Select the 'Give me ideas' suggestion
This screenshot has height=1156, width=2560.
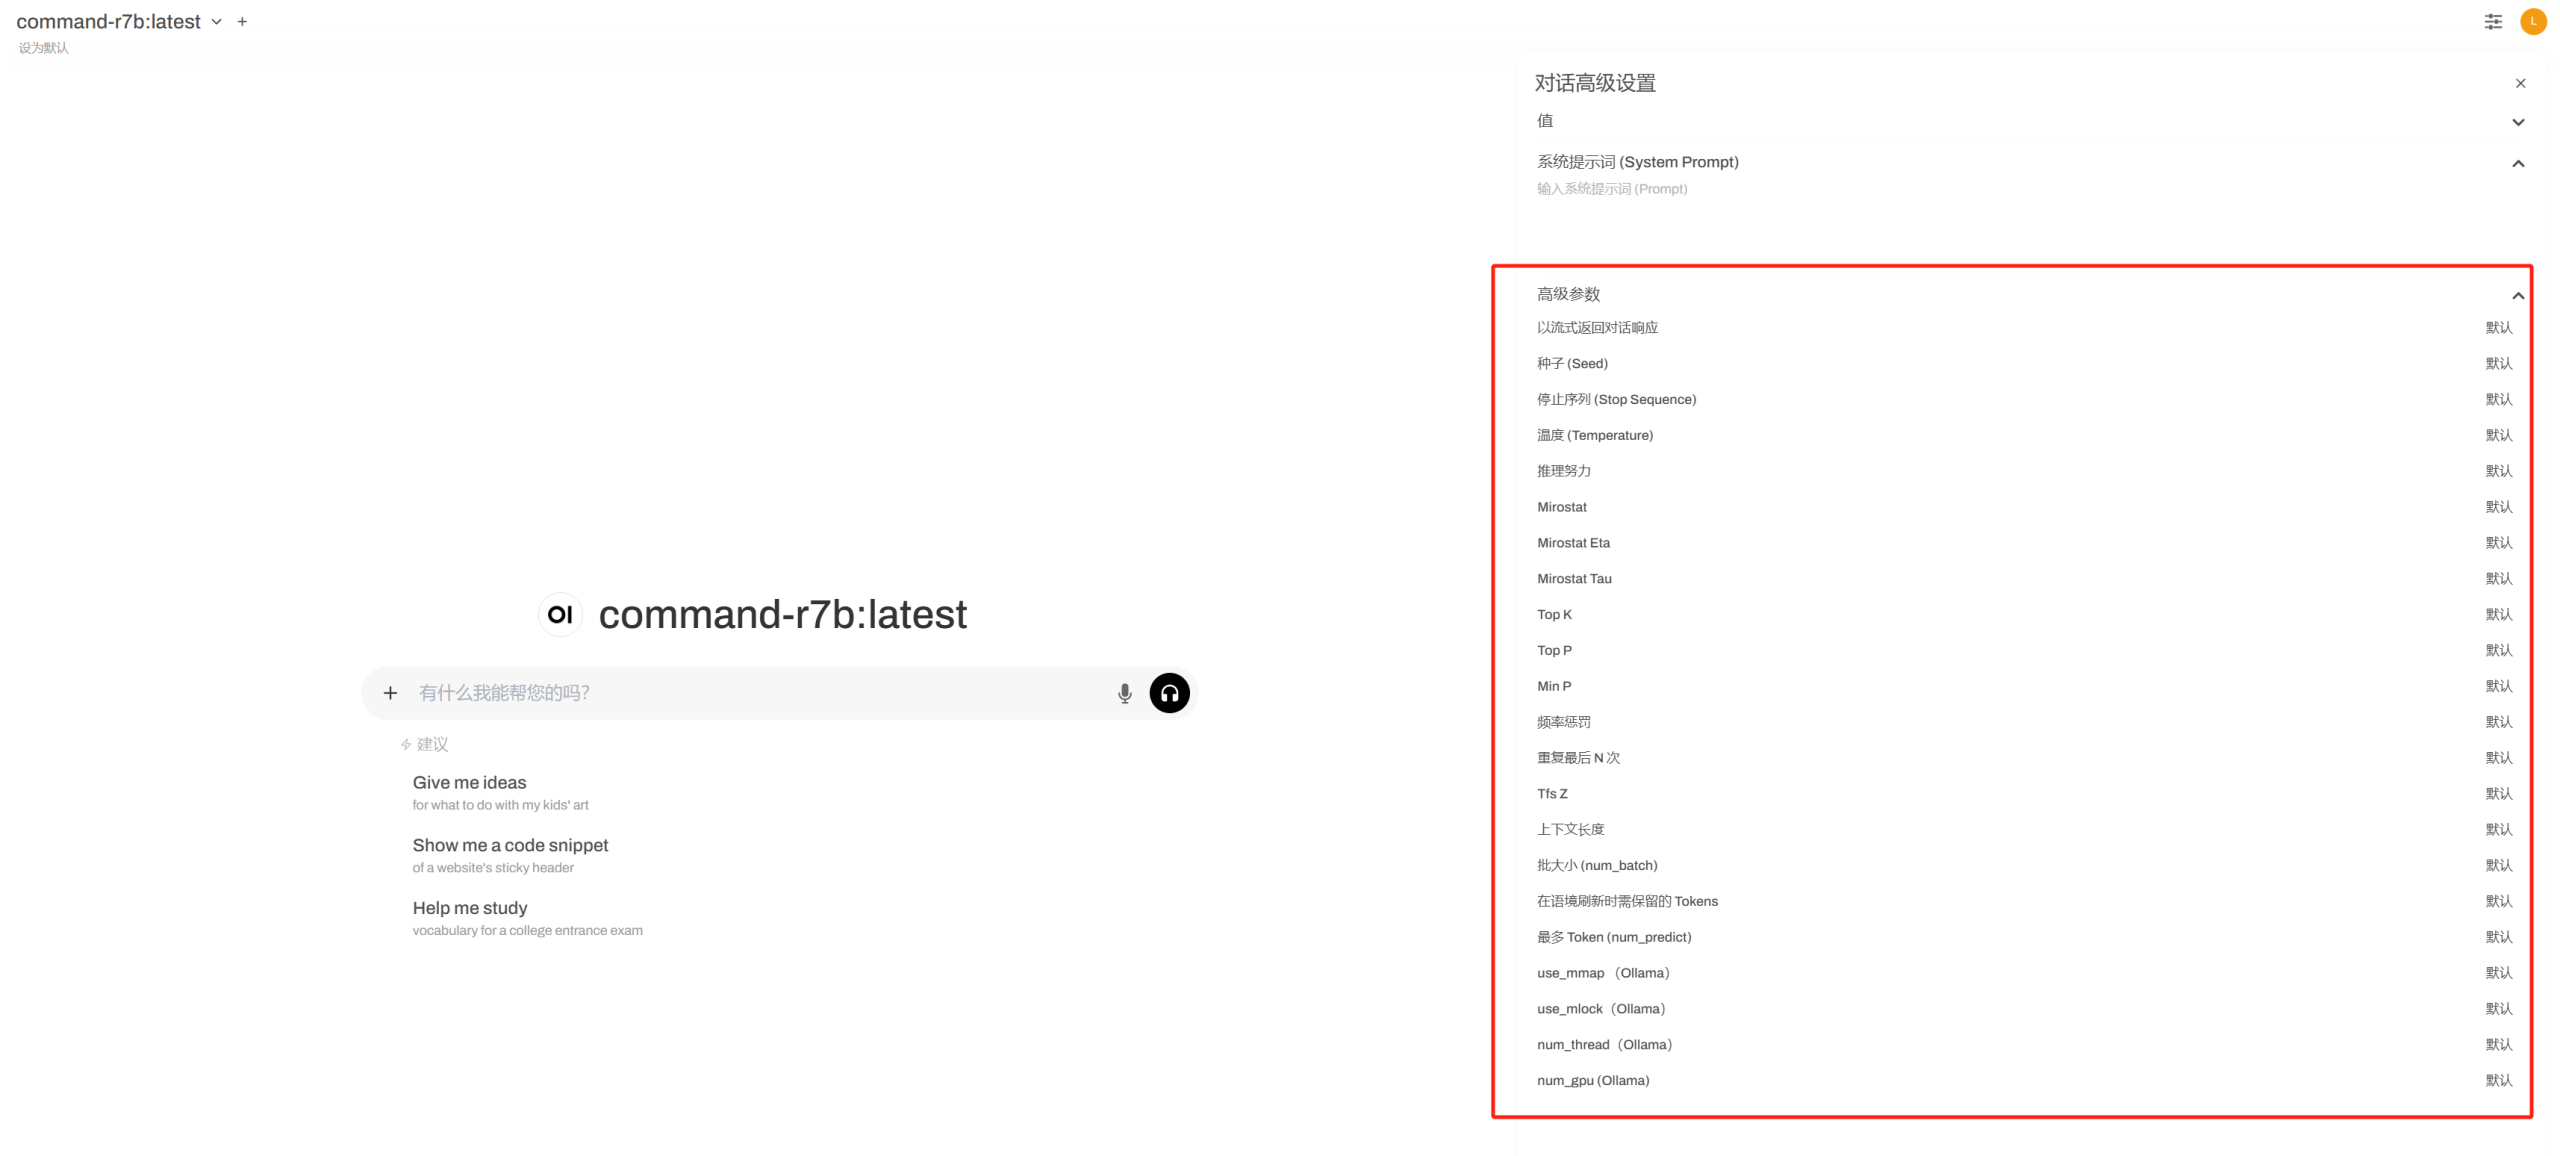click(469, 783)
